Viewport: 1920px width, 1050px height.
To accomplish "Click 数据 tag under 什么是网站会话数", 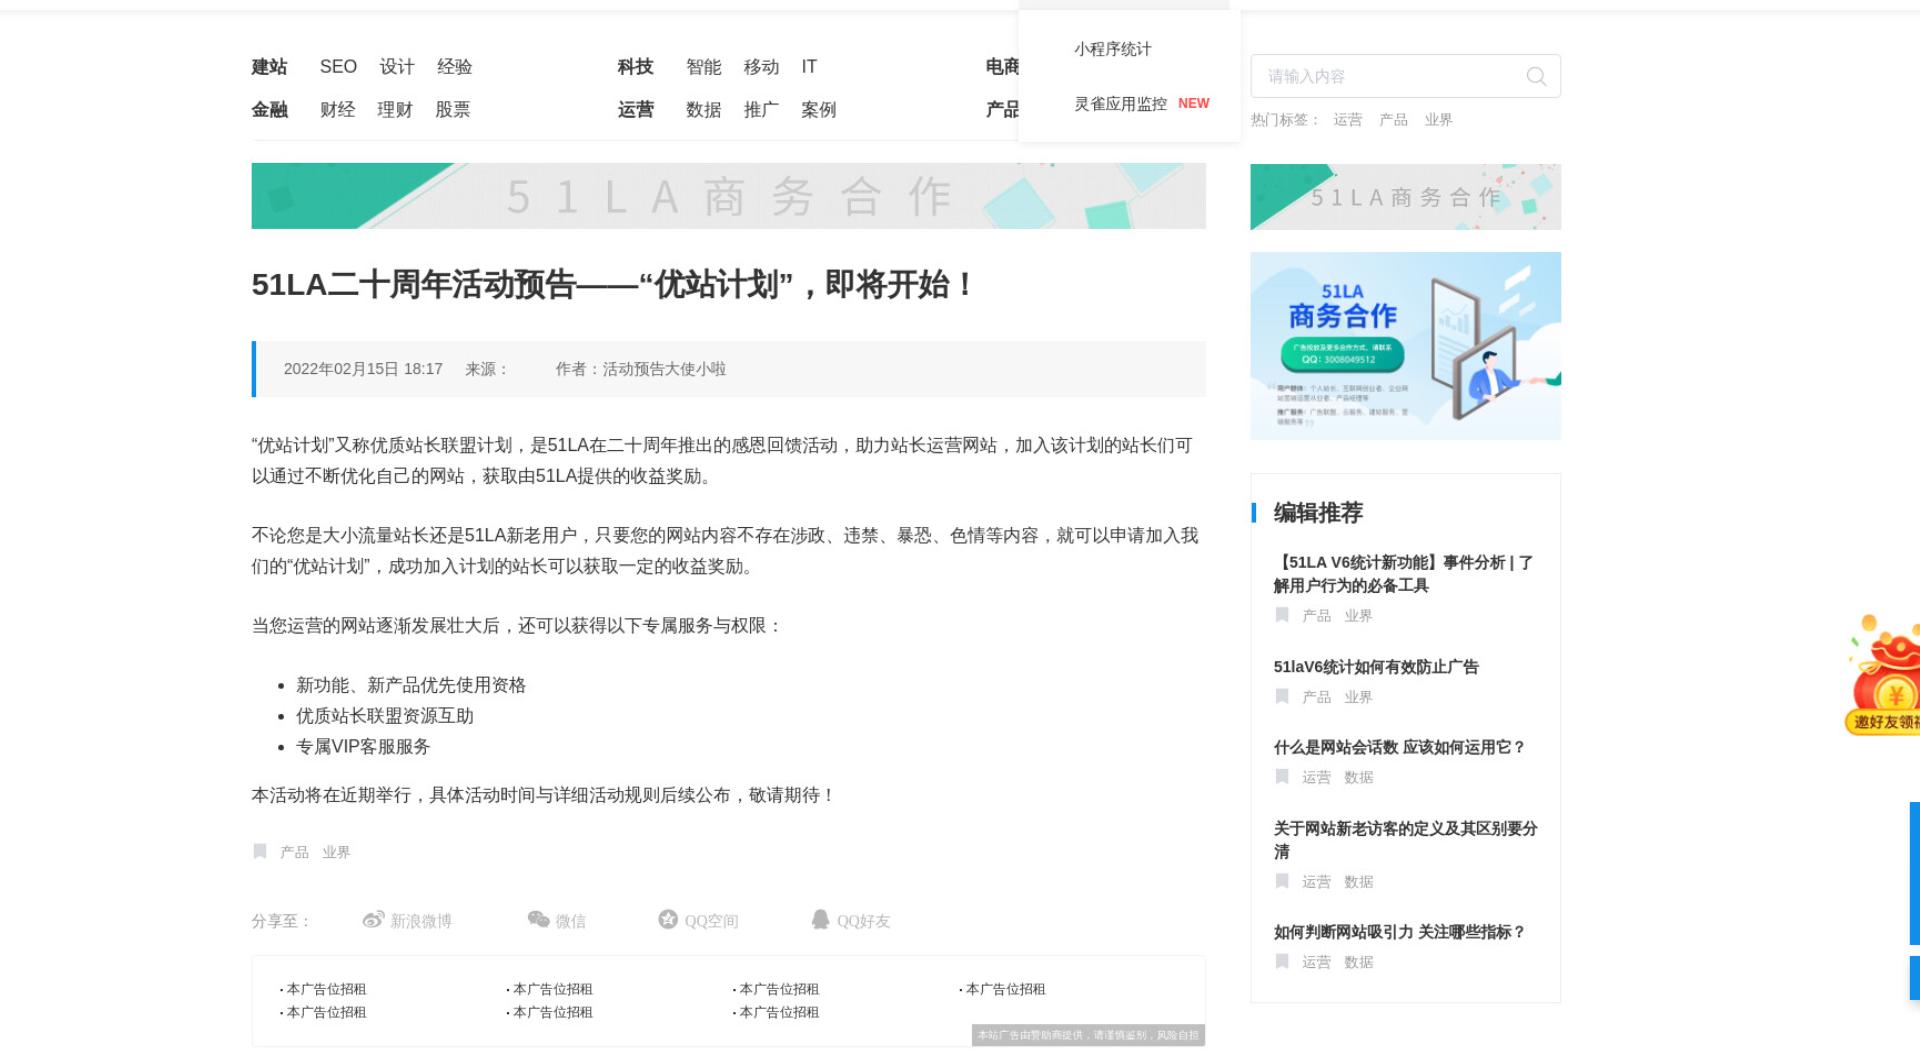I will [x=1358, y=777].
